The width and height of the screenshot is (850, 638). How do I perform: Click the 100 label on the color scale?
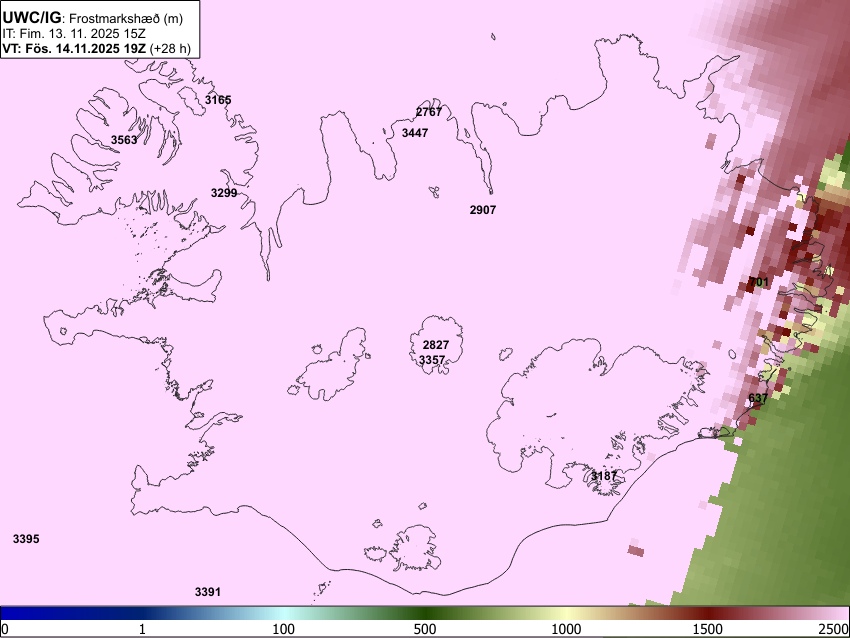(x=284, y=629)
